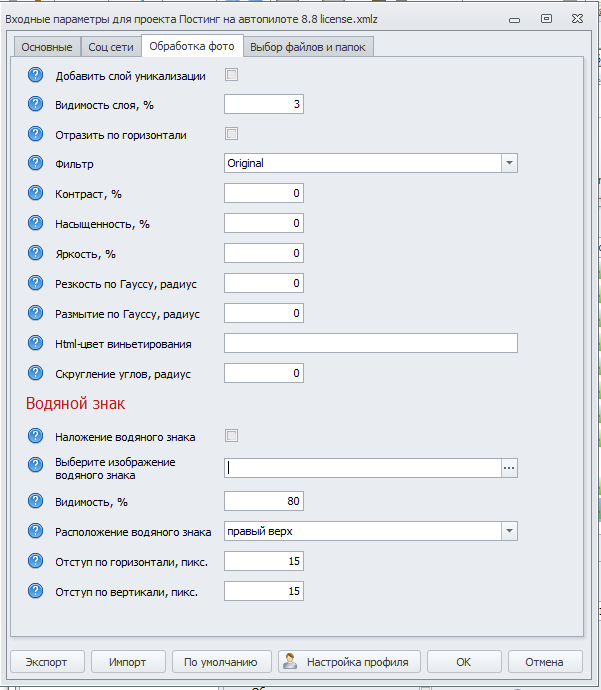
Task: Open help for Скругление углов, радиус
Action: (x=36, y=373)
